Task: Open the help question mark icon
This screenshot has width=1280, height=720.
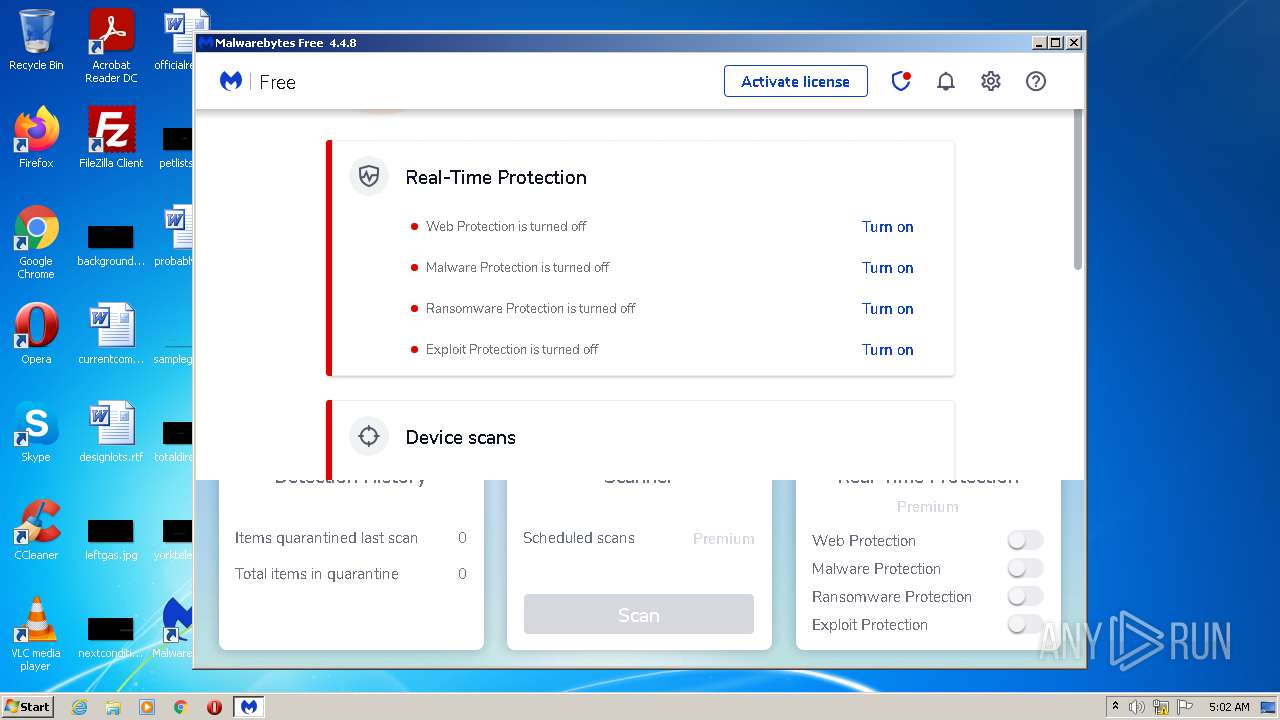Action: [x=1036, y=82]
